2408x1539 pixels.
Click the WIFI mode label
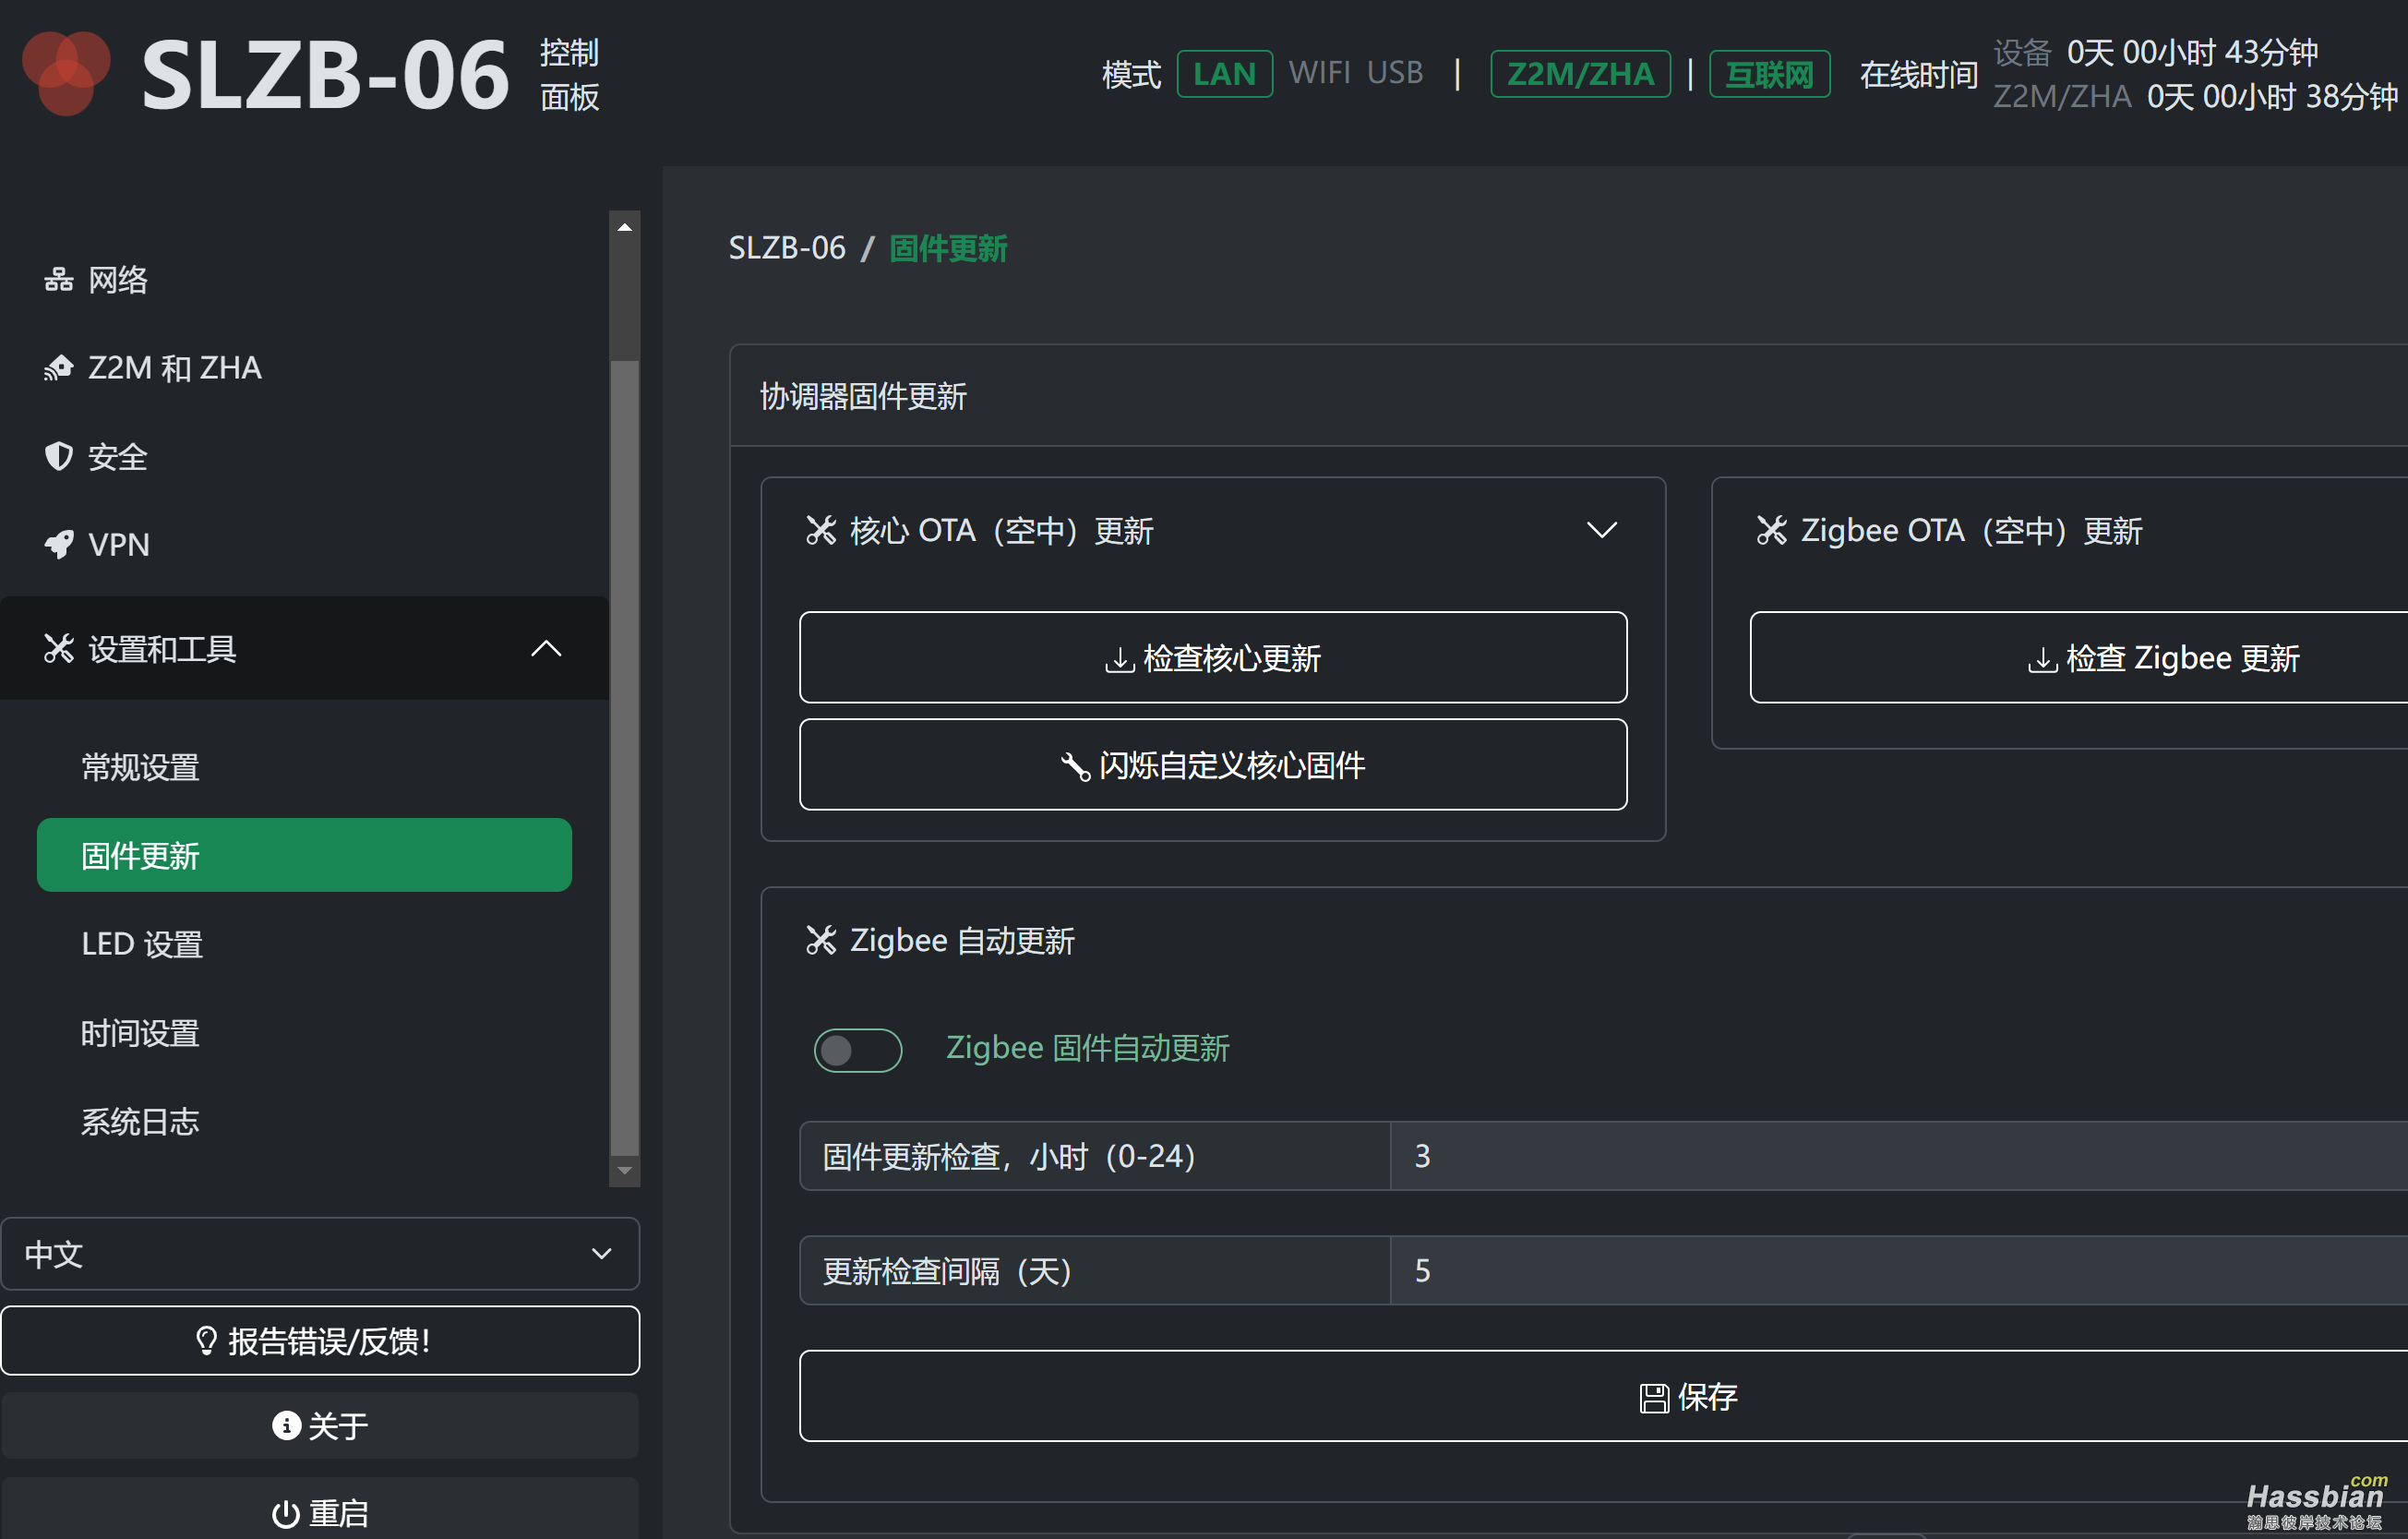[1319, 73]
